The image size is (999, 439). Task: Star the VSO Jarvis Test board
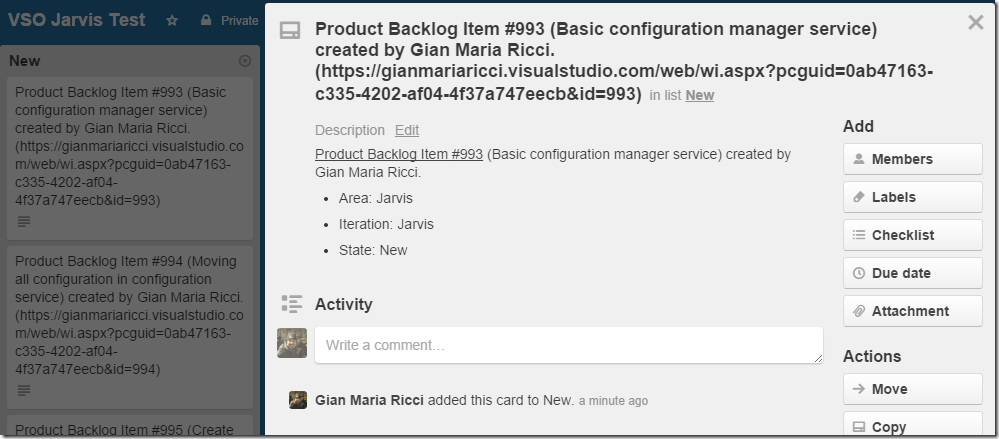coord(172,20)
